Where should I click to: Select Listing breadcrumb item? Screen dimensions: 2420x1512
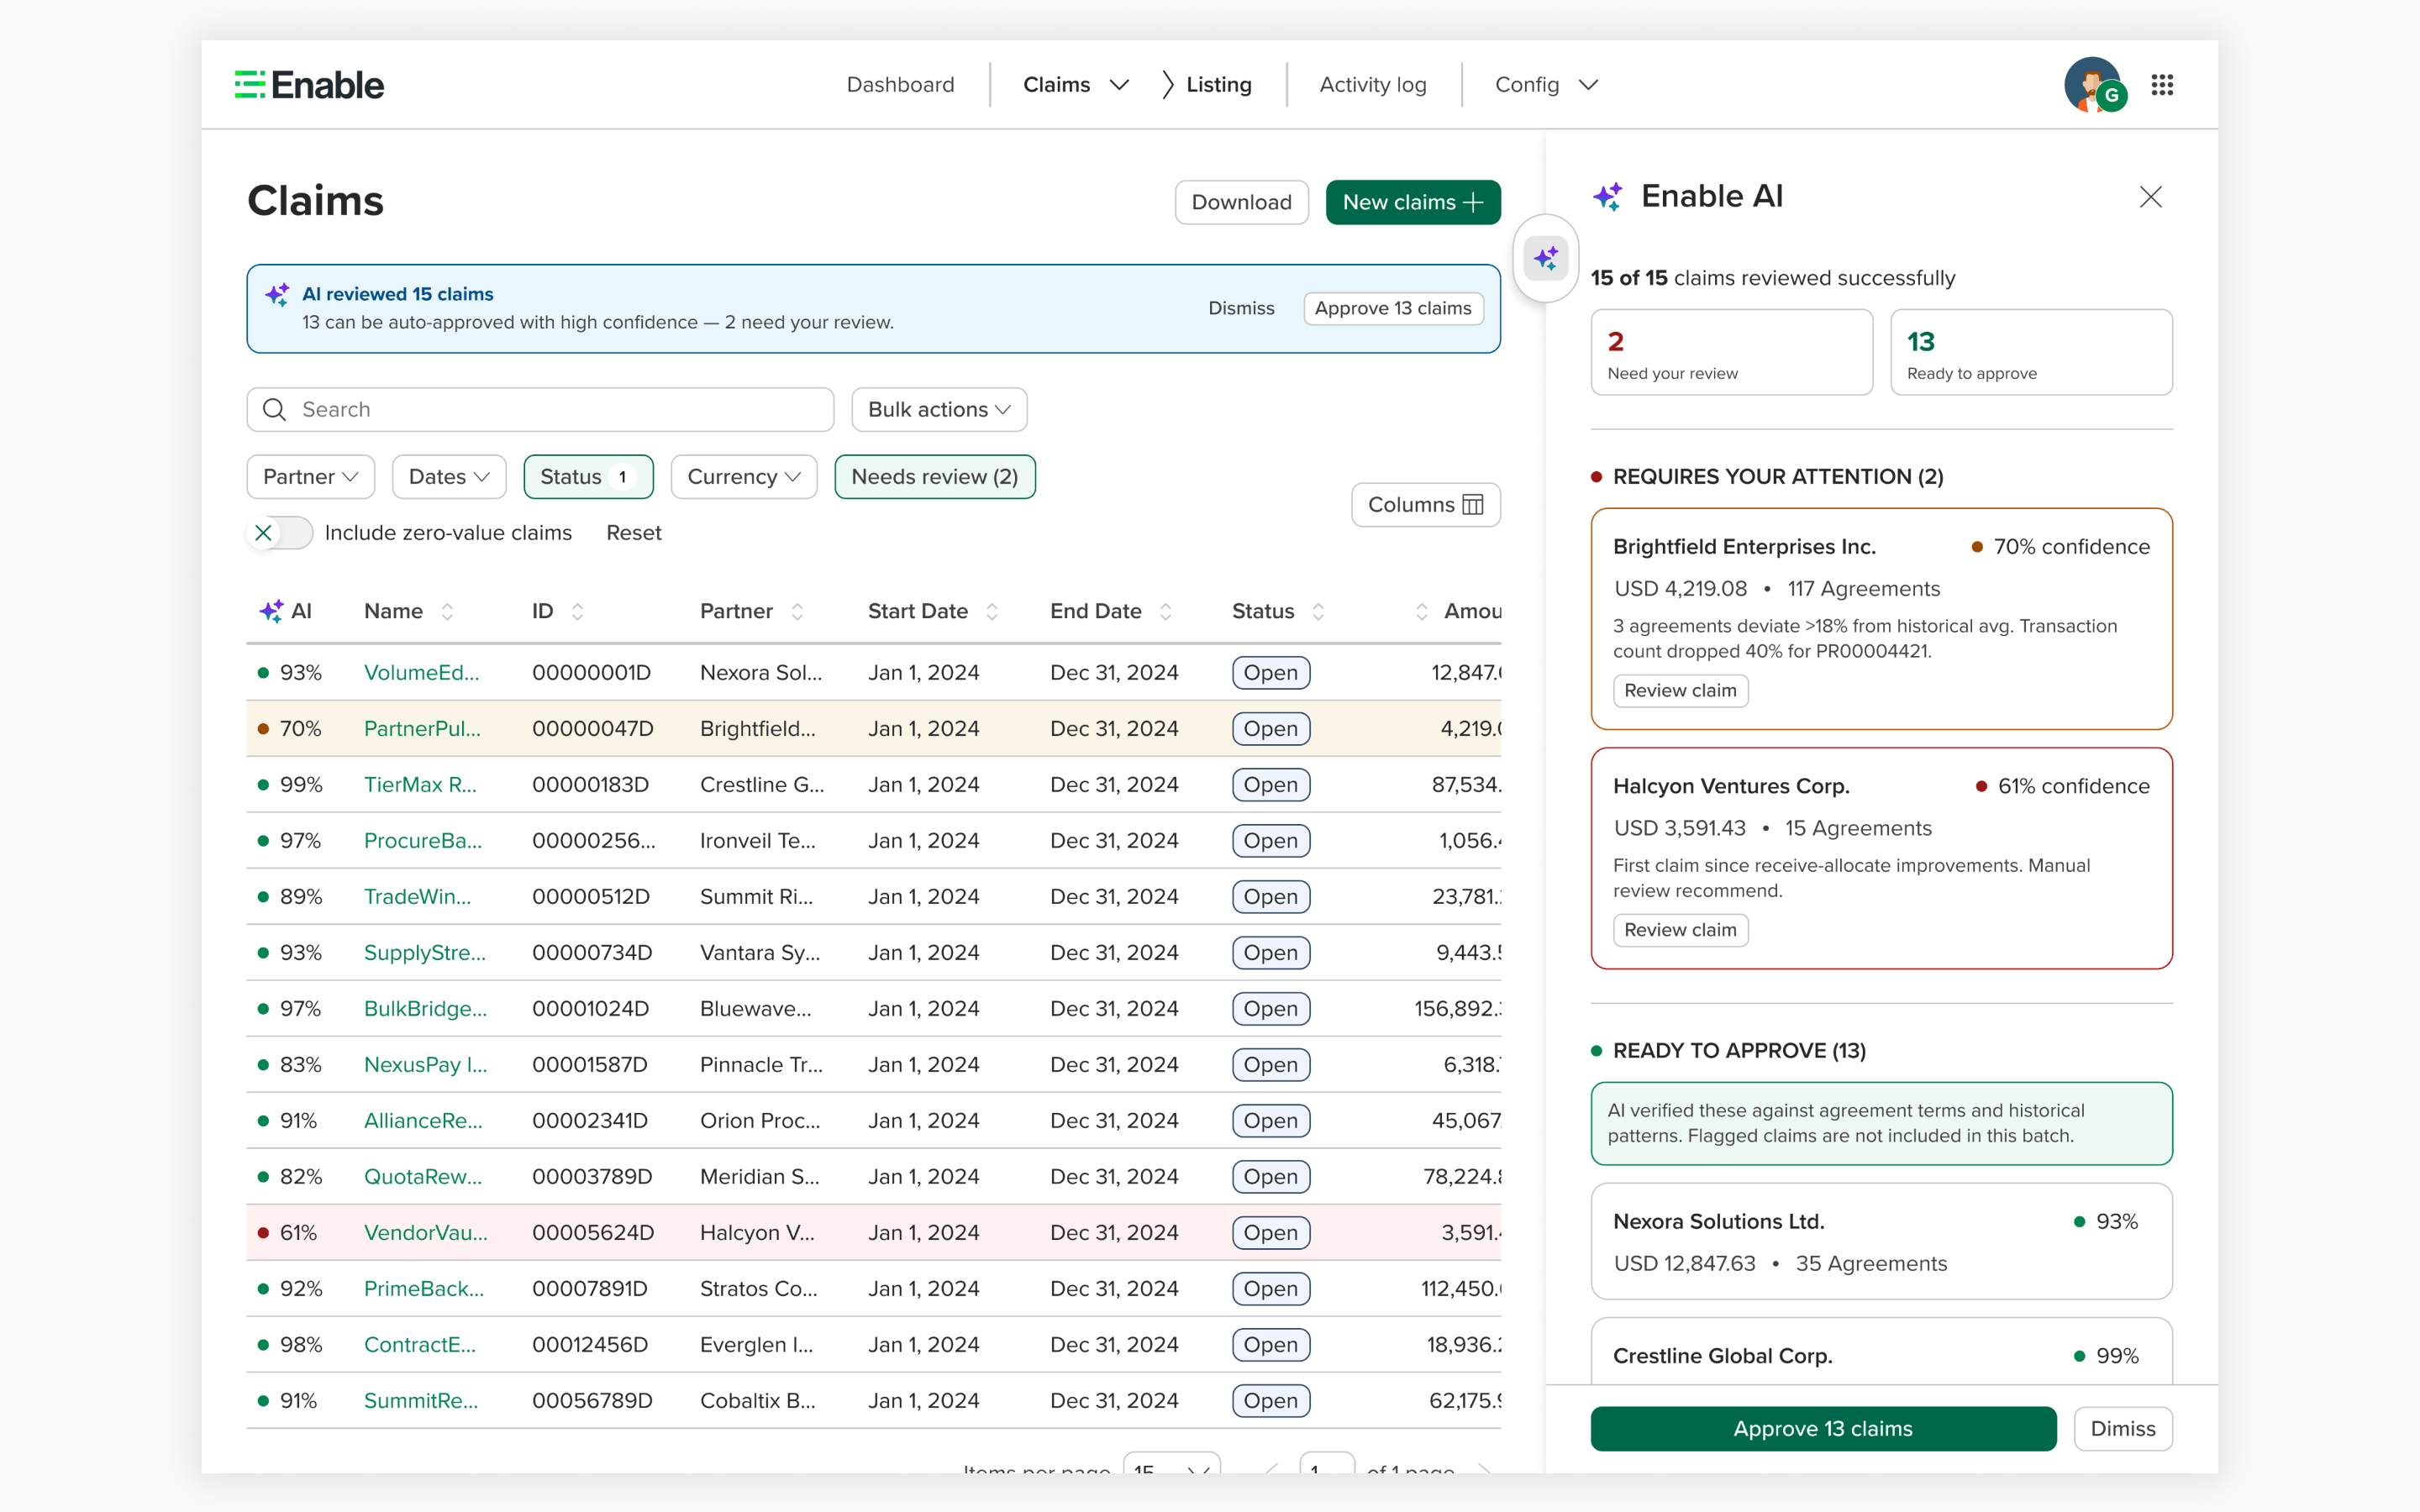1219,85
